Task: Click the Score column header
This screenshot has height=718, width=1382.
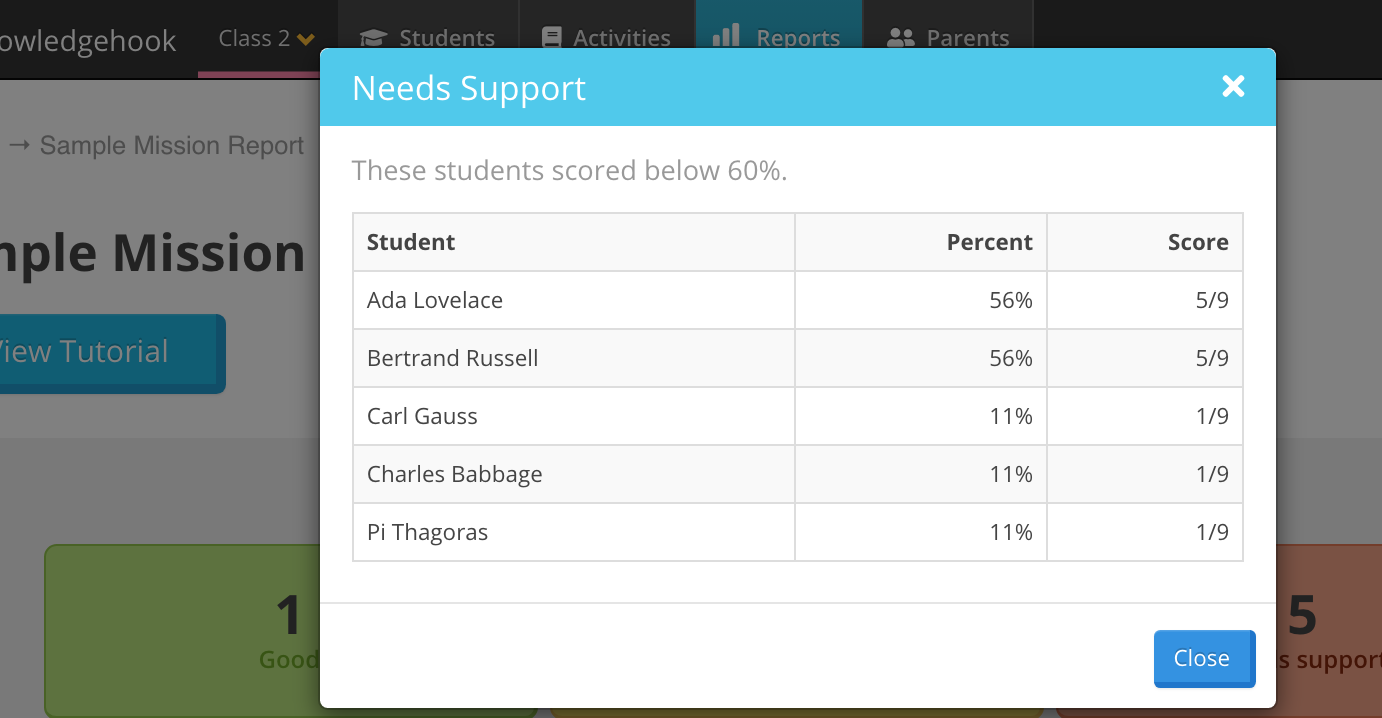Action: pos(1197,242)
